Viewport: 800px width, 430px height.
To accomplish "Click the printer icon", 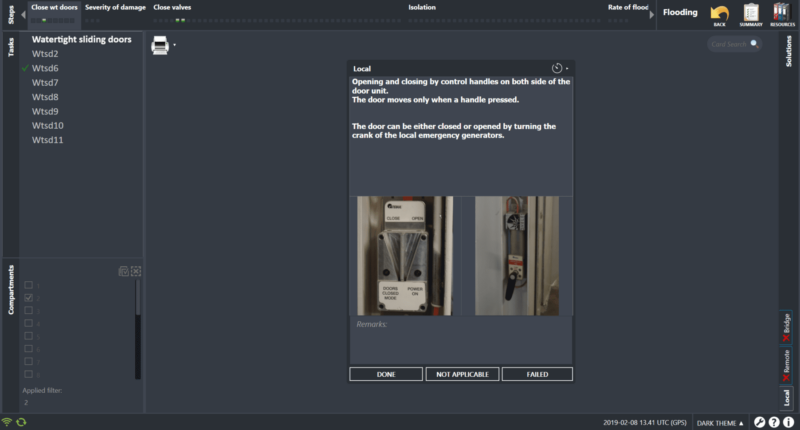I will coord(160,45).
